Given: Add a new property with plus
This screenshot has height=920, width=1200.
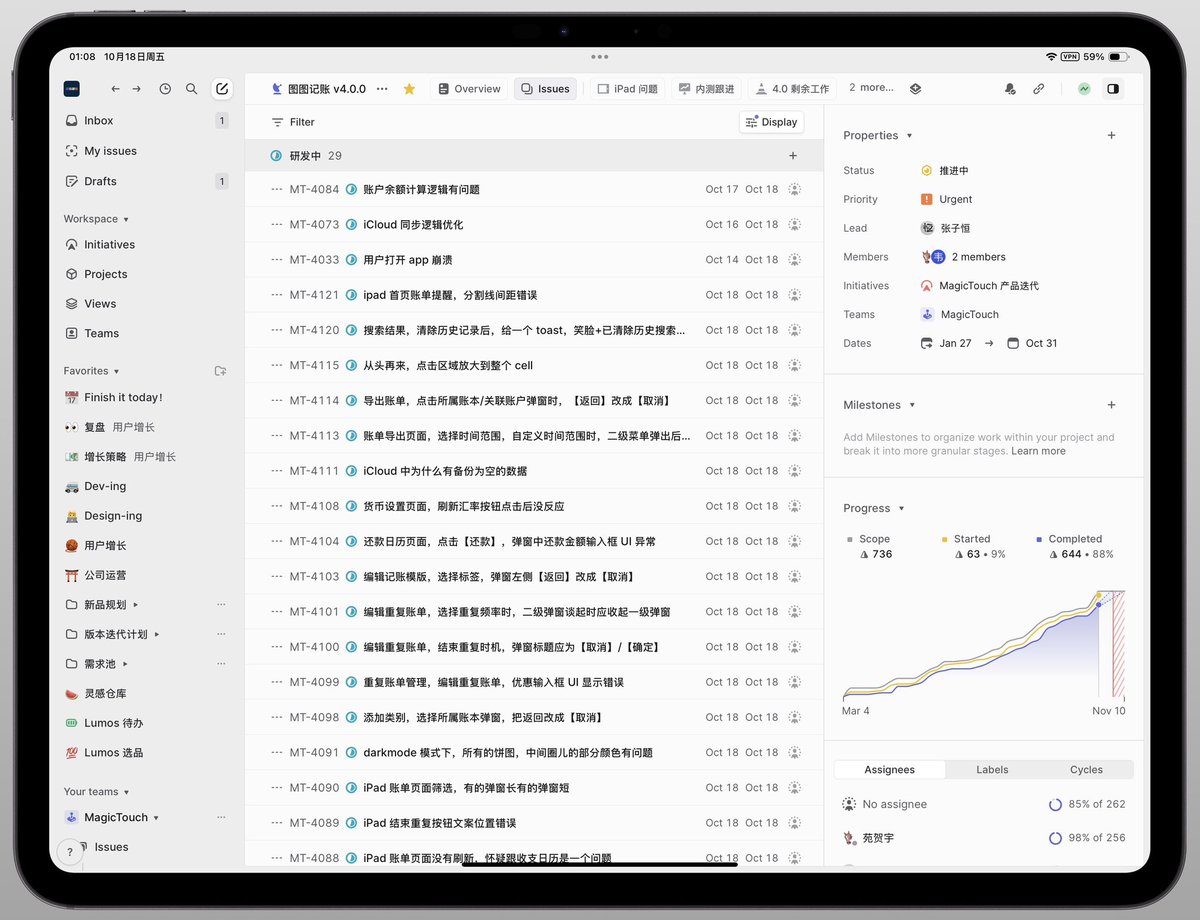Looking at the screenshot, I should pyautogui.click(x=1111, y=135).
